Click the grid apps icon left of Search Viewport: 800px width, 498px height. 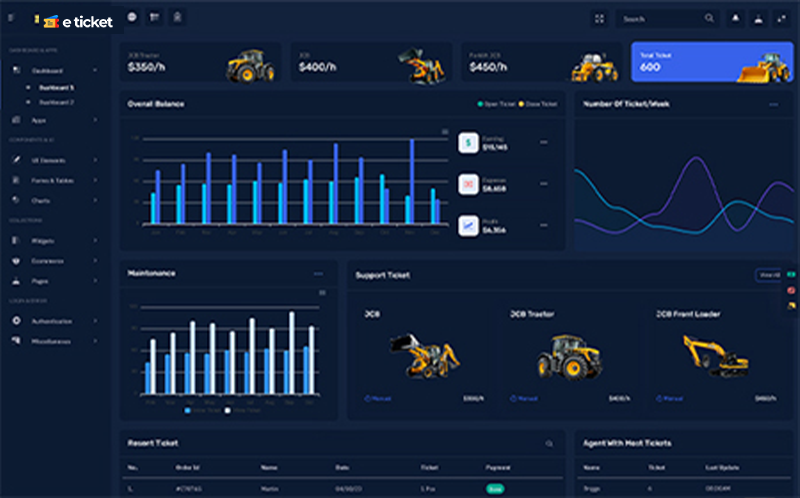click(599, 19)
